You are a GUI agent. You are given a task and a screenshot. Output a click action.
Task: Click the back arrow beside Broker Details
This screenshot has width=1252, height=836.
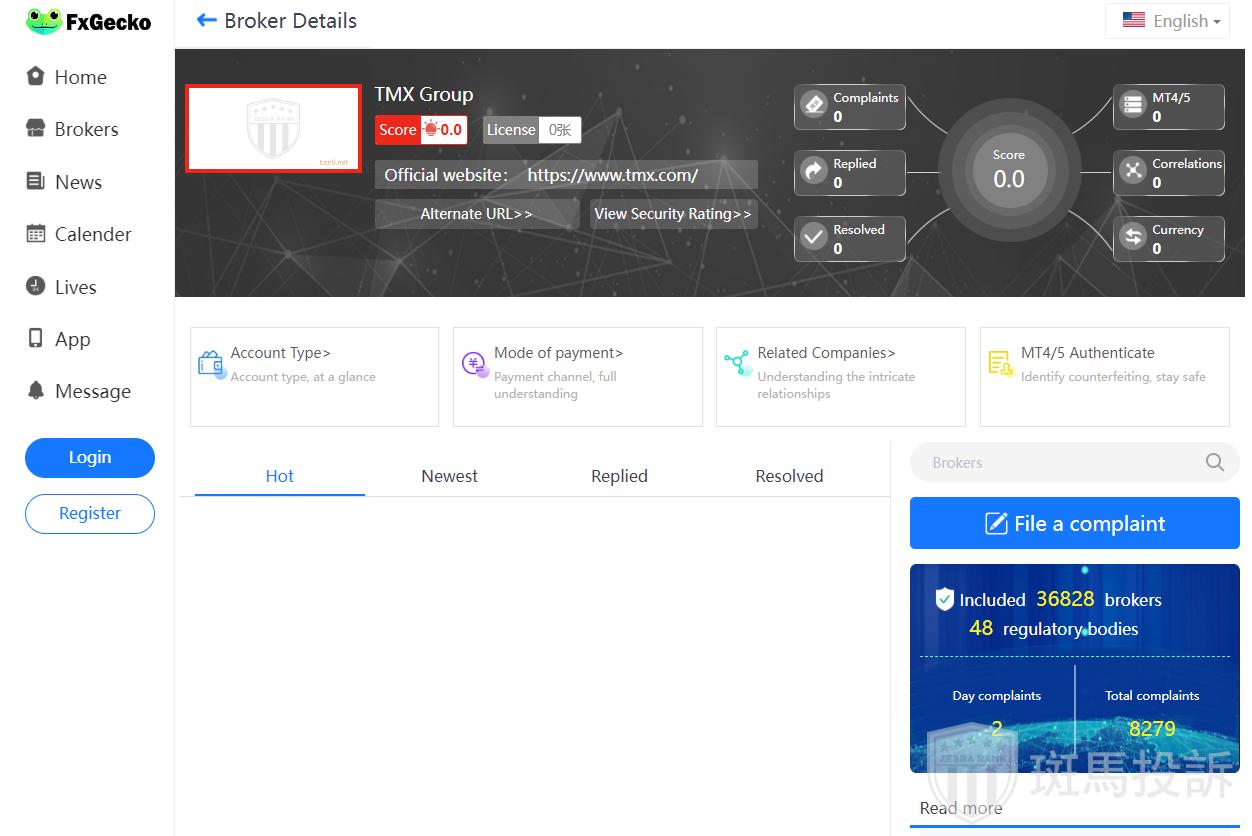207,21
